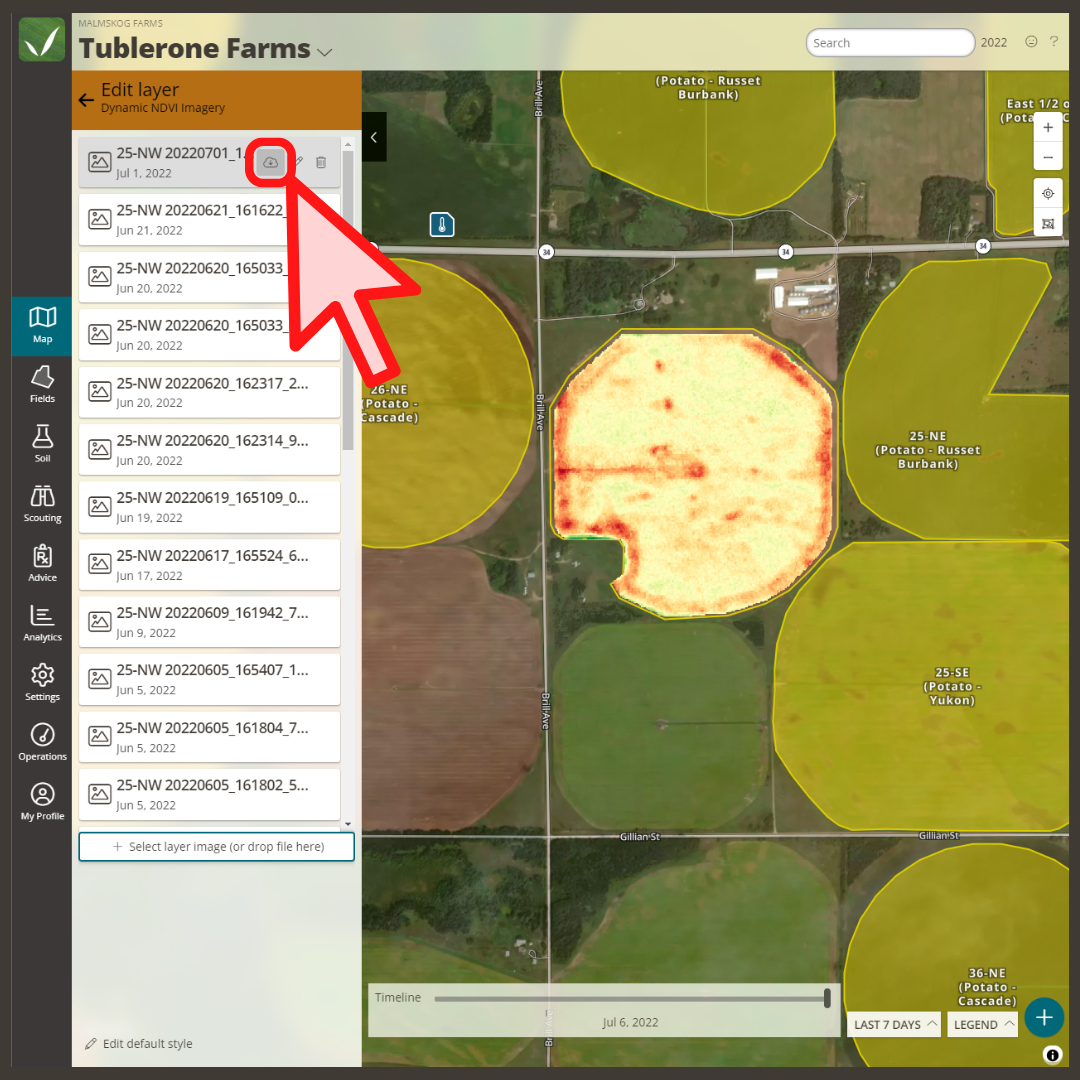Click image icon of layer 20220620_162317
1080x1080 pixels.
click(100, 391)
